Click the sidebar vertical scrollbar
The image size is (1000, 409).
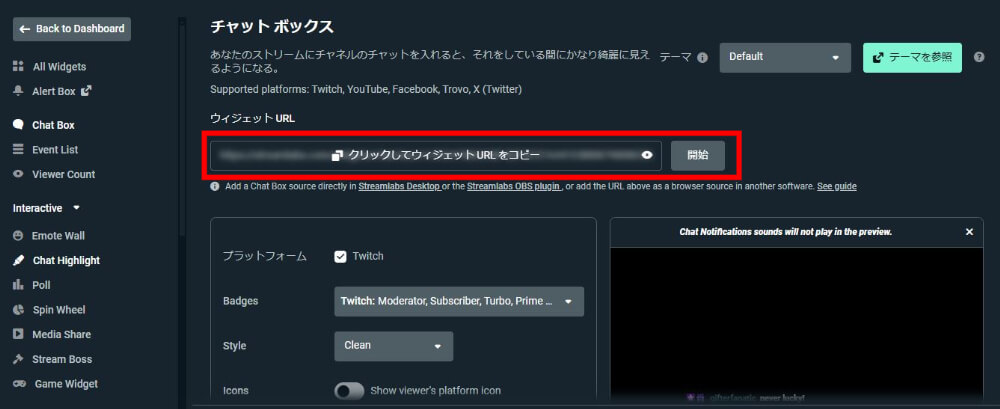click(x=182, y=128)
